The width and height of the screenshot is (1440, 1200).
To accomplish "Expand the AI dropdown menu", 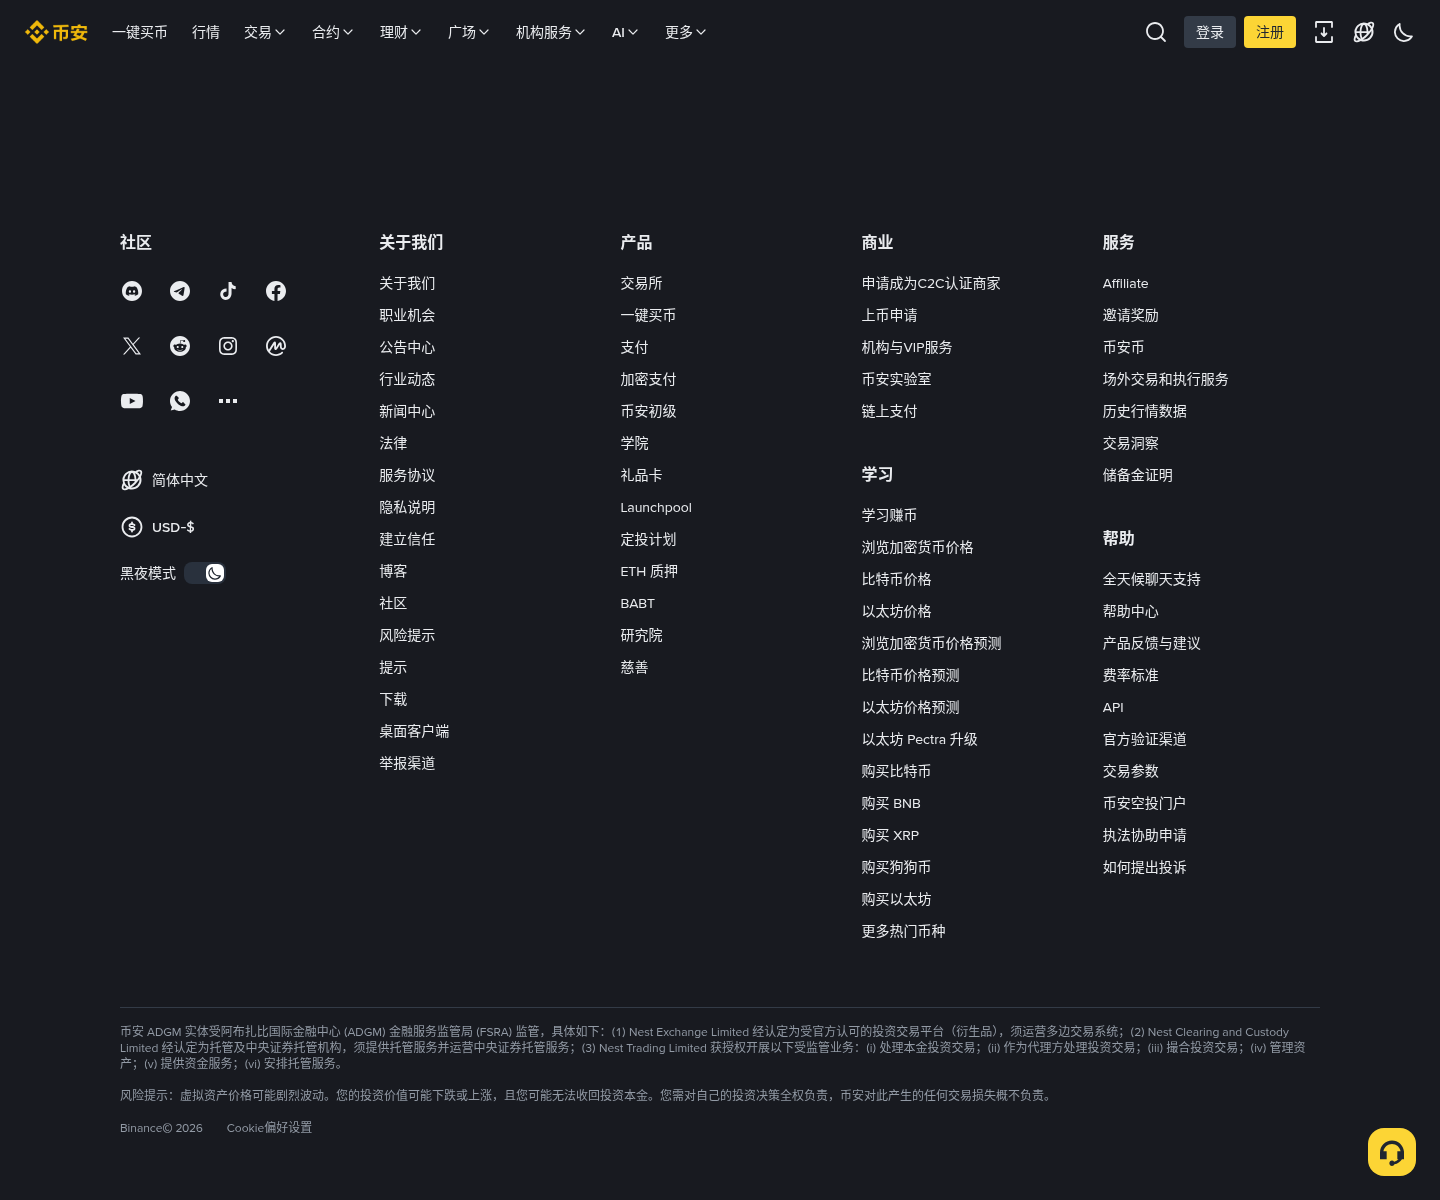I will [x=625, y=32].
